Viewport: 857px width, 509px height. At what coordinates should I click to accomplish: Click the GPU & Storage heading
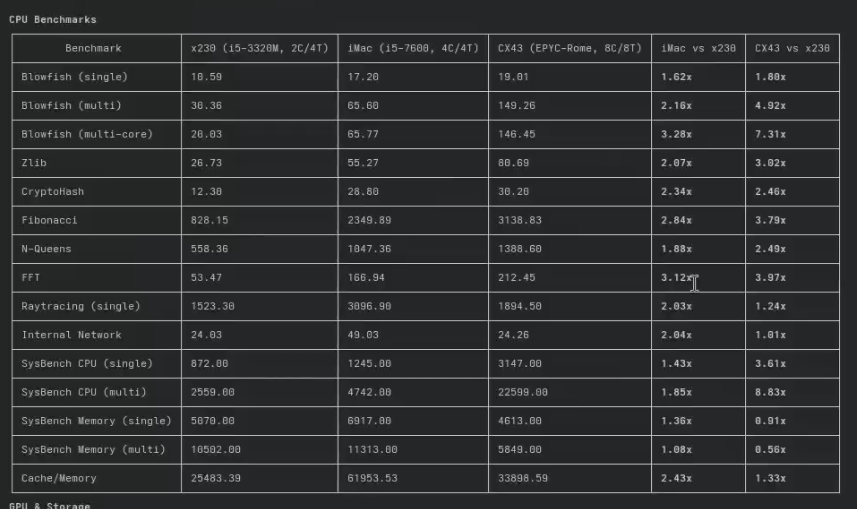tap(50, 505)
